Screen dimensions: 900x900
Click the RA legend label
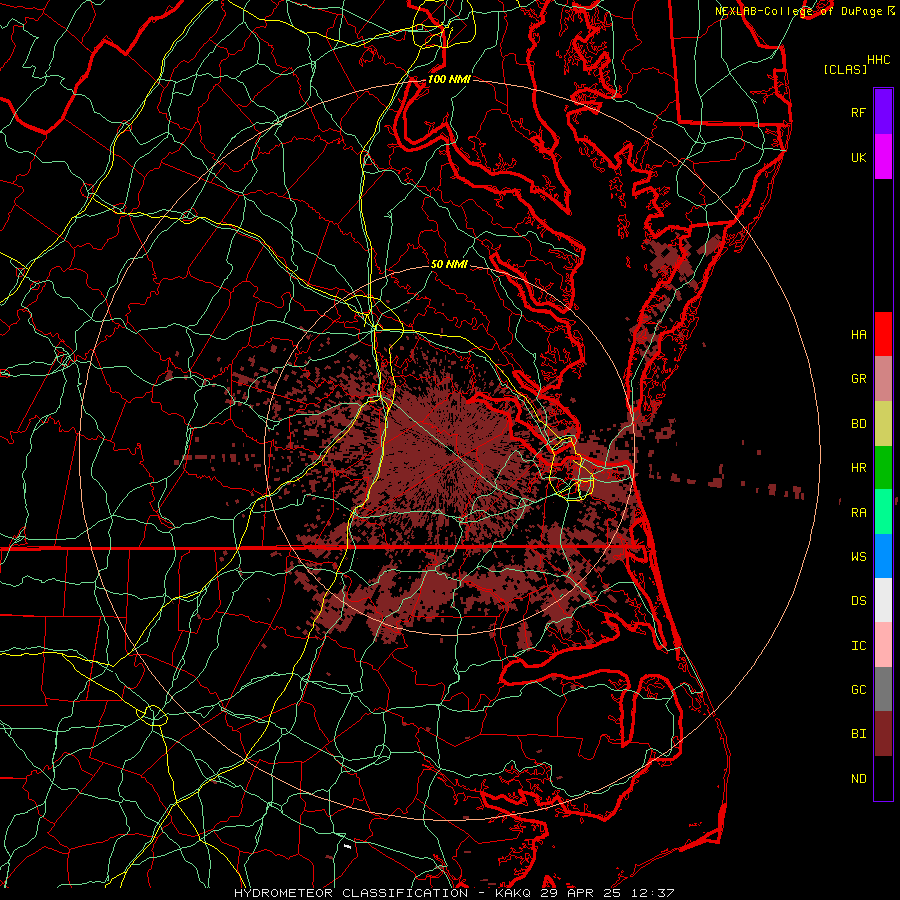[x=858, y=512]
